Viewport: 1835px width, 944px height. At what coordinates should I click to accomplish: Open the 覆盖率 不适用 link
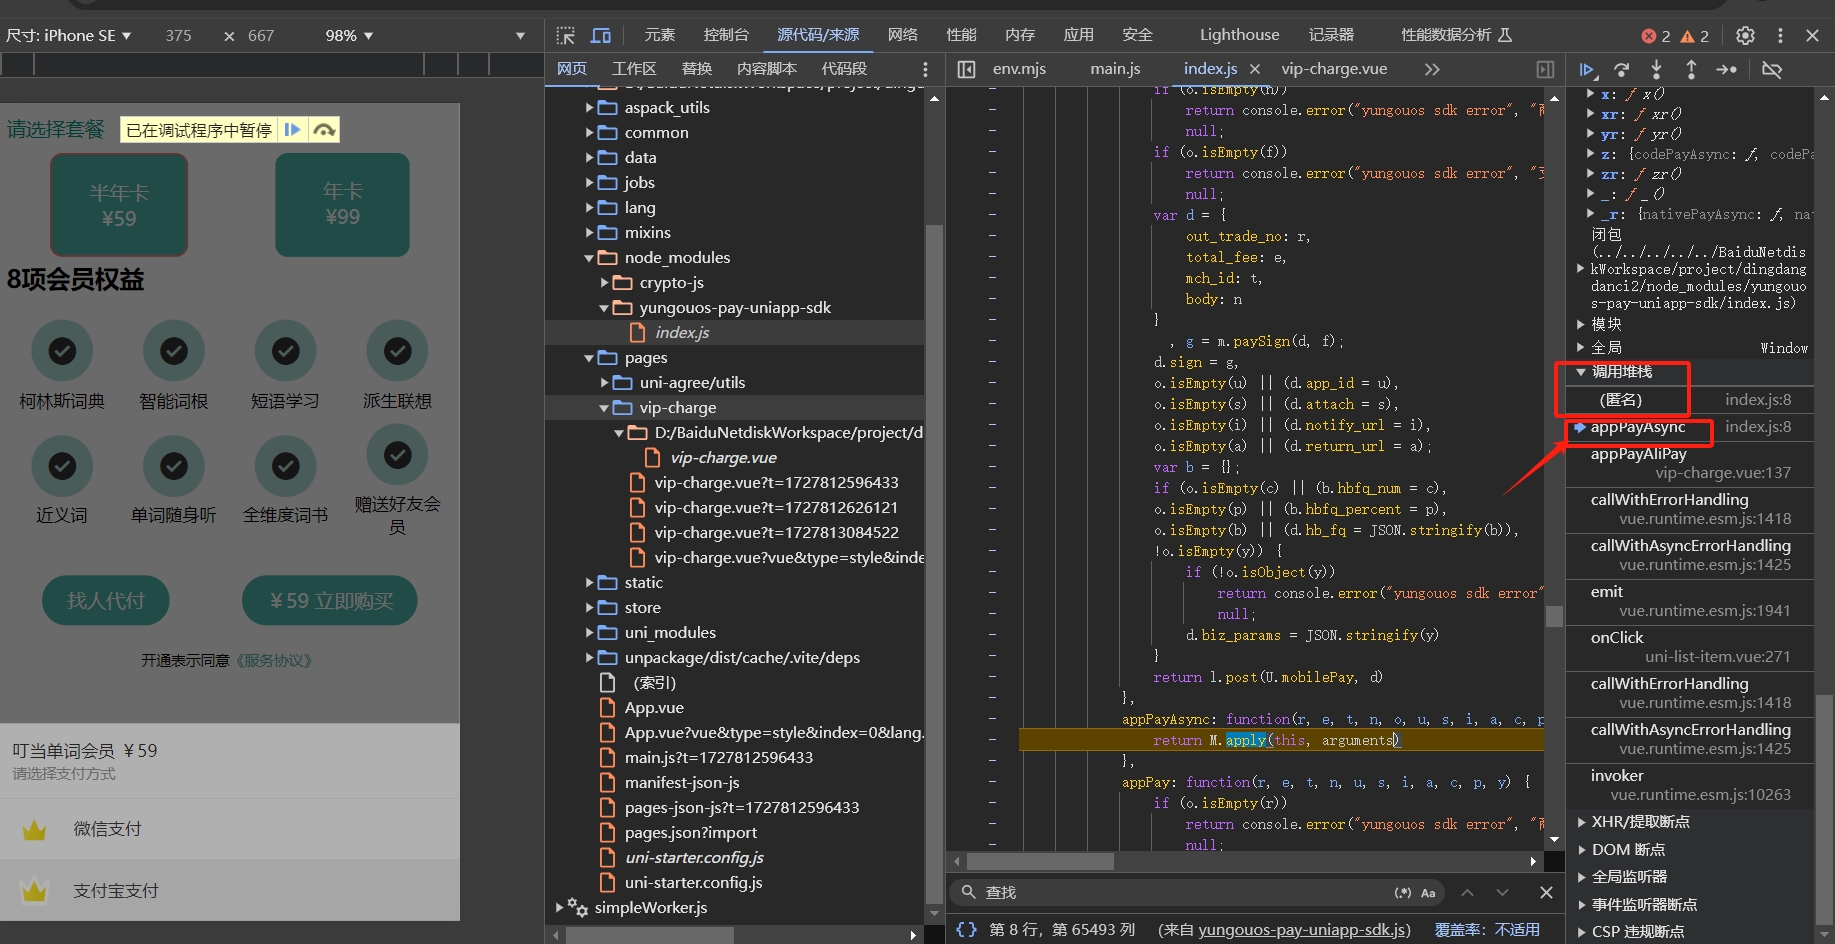click(1487, 930)
